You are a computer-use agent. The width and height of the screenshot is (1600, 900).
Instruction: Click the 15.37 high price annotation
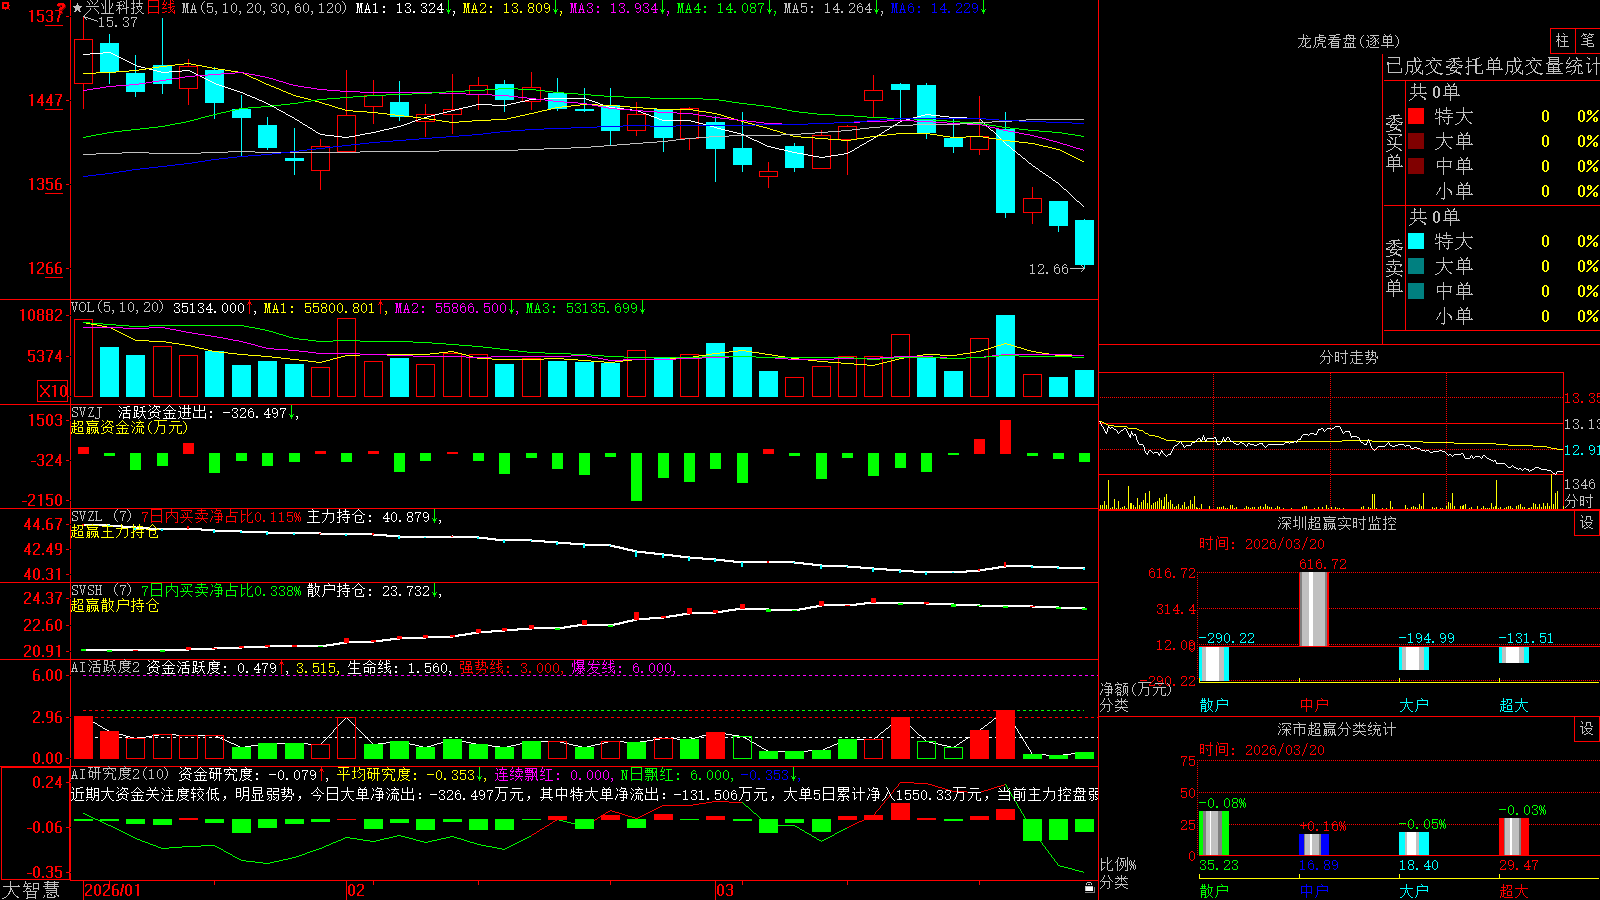[117, 22]
